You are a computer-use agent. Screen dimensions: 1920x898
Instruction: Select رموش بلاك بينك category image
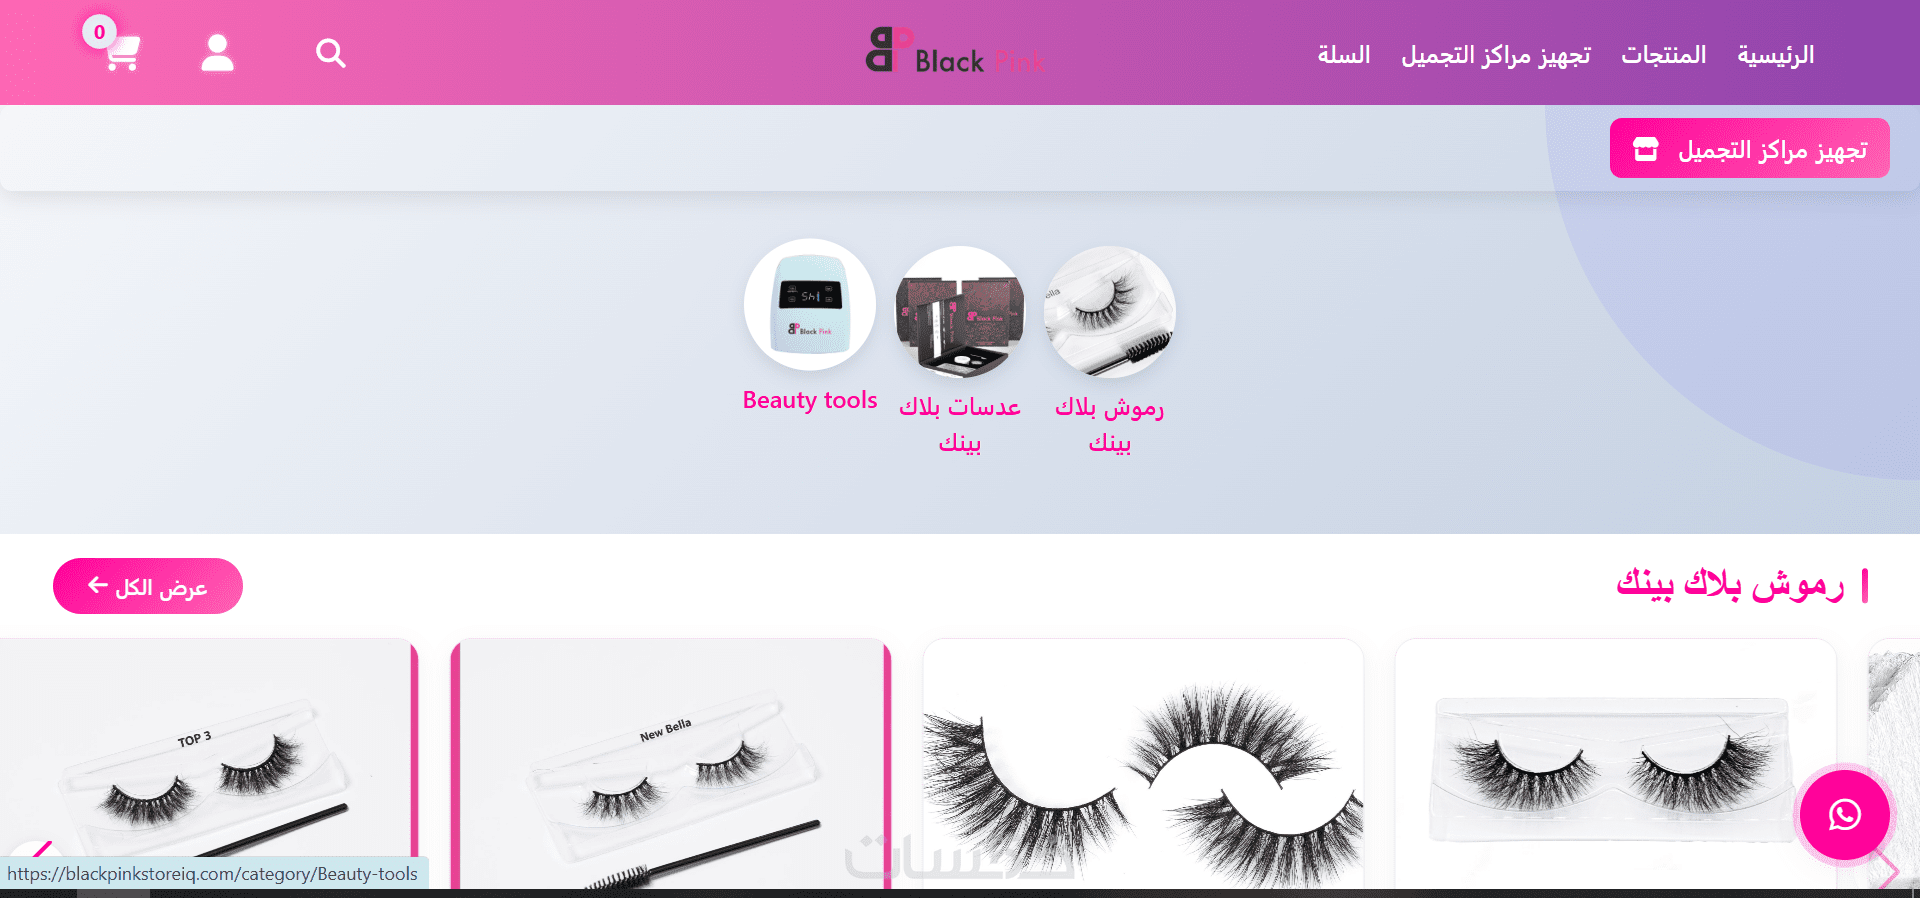1110,312
